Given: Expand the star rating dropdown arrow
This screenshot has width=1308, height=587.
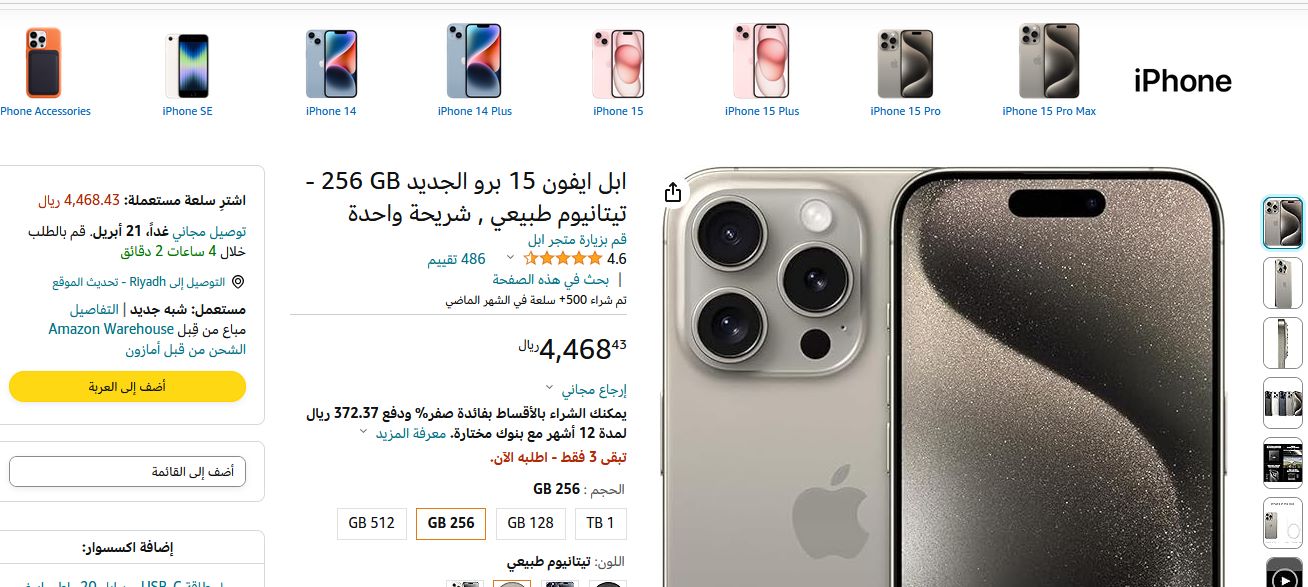Looking at the screenshot, I should click(x=510, y=258).
